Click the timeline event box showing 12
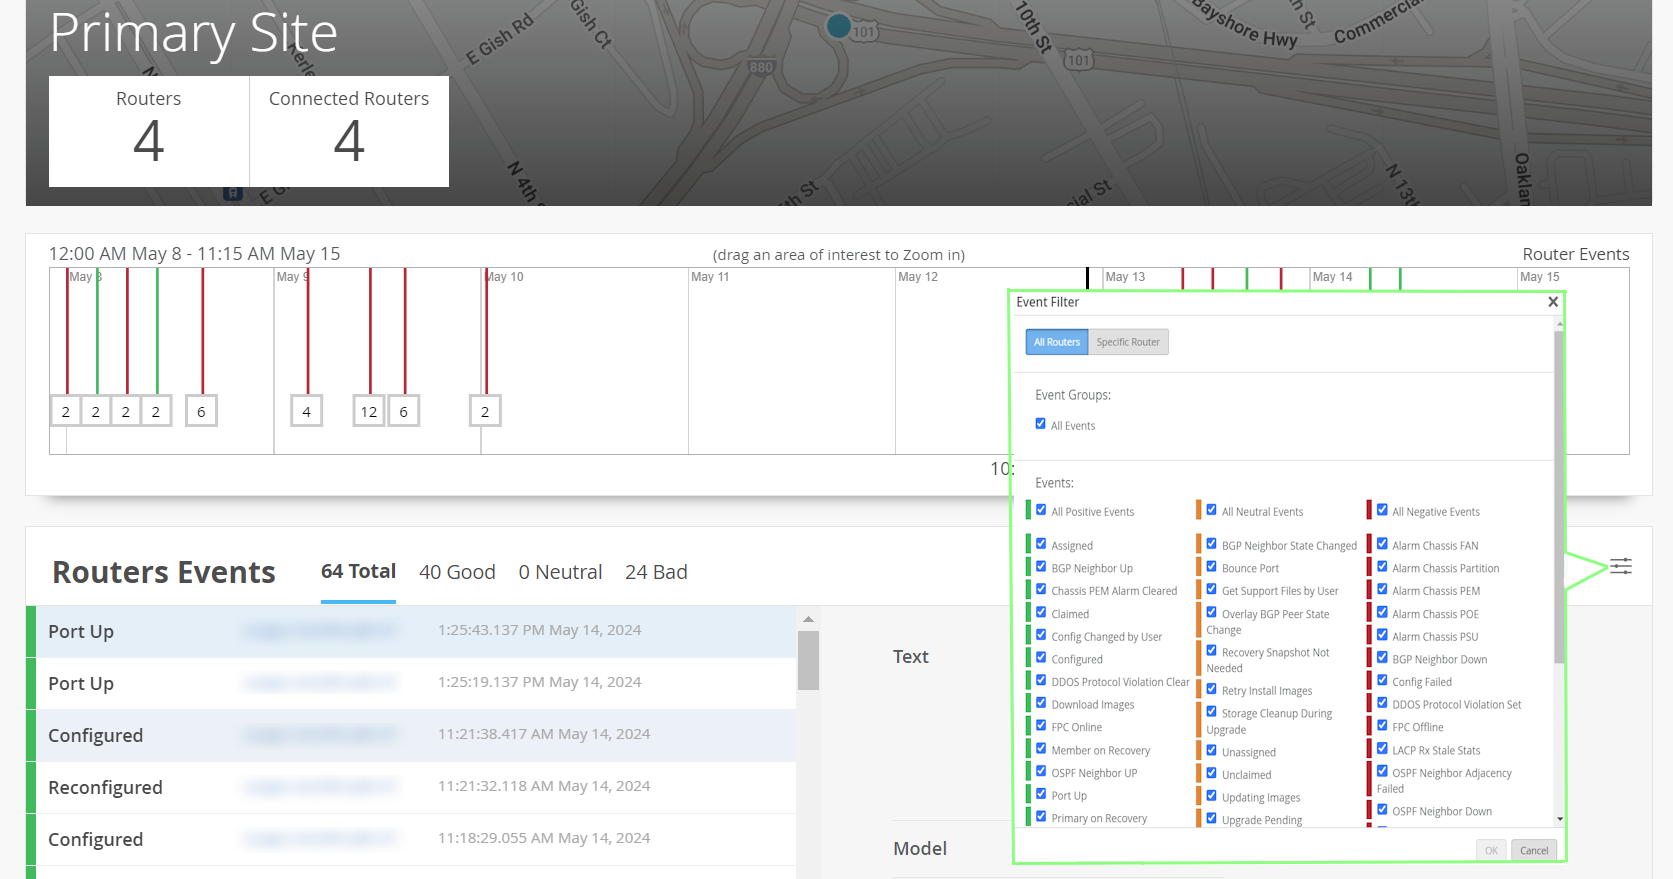The height and width of the screenshot is (879, 1673). [369, 411]
